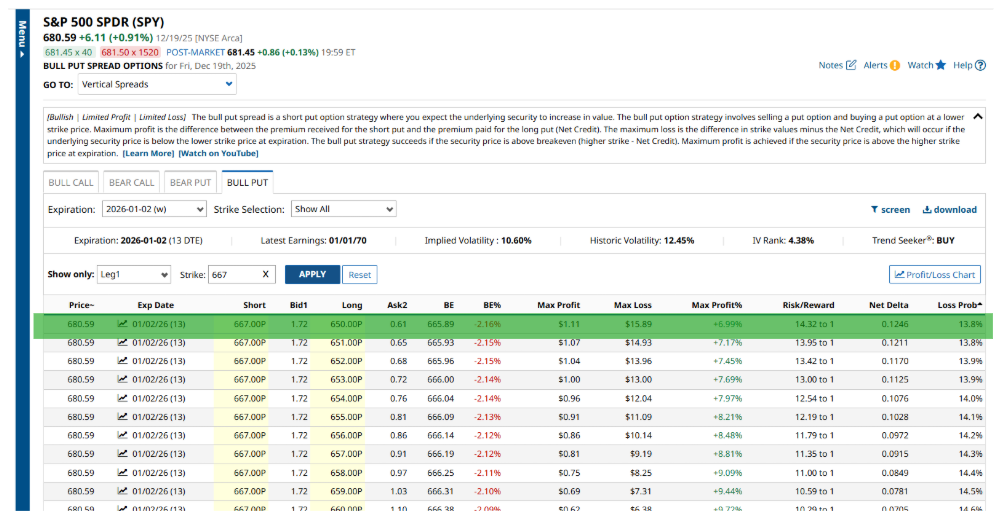This screenshot has width=1001, height=529.
Task: Clear the Strike field with the X
Action: click(x=265, y=274)
